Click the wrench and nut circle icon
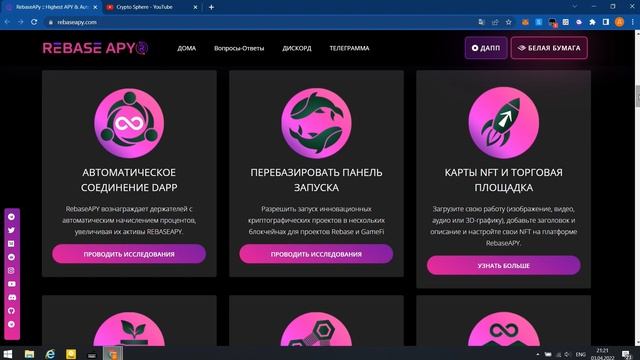640x360 pixels. coord(316,329)
